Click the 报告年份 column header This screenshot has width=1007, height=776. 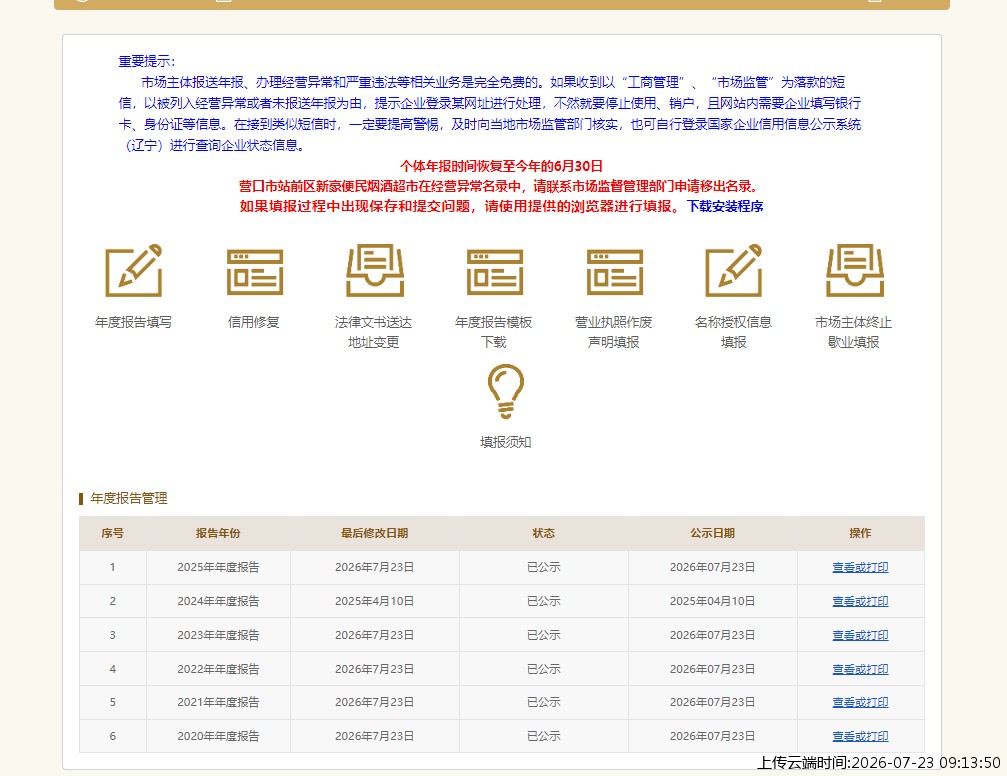[218, 533]
